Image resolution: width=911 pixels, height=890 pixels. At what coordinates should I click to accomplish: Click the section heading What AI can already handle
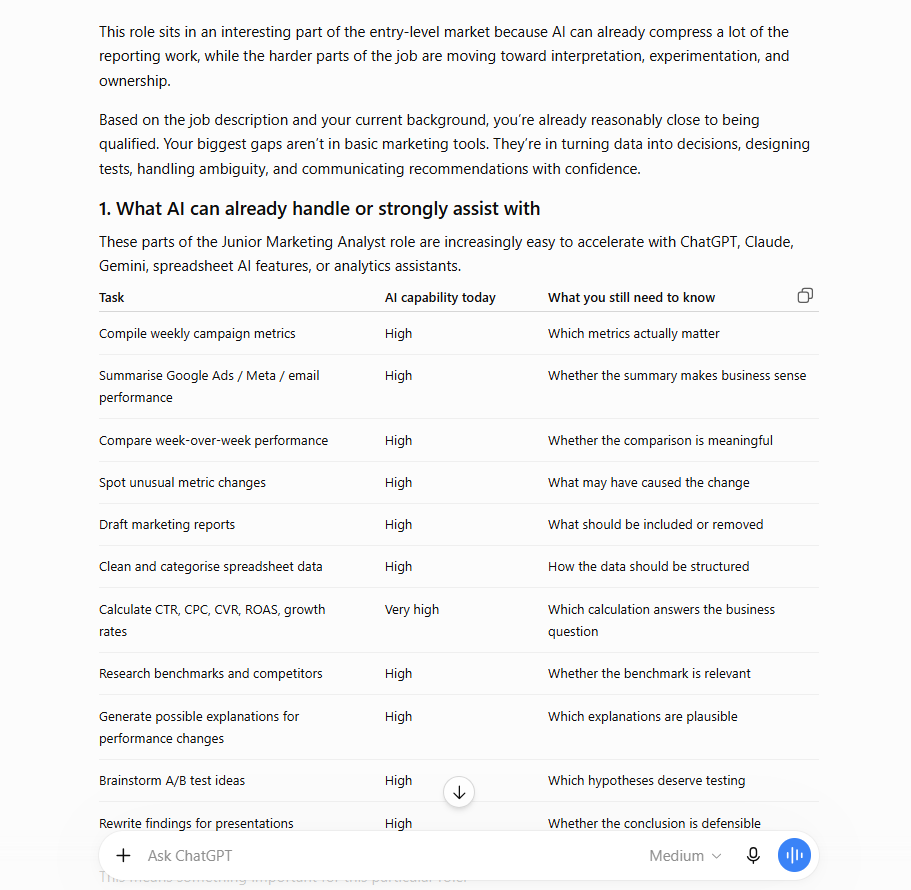tap(320, 209)
